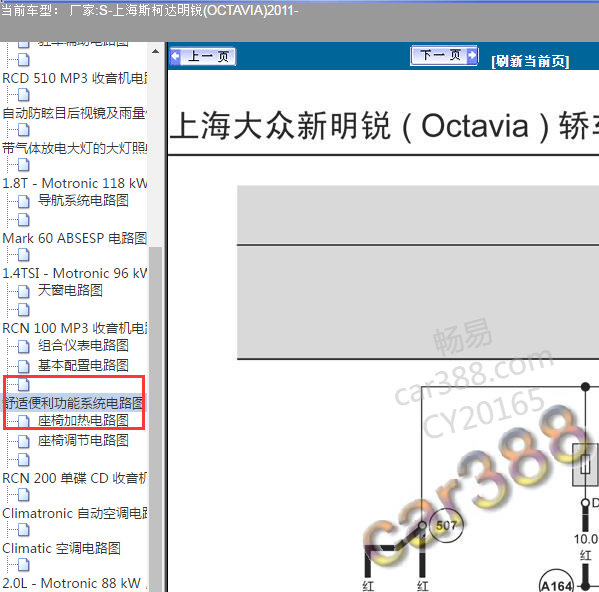599x592 pixels.
Task: Go to next page with 下一页 button
Action: (444, 56)
